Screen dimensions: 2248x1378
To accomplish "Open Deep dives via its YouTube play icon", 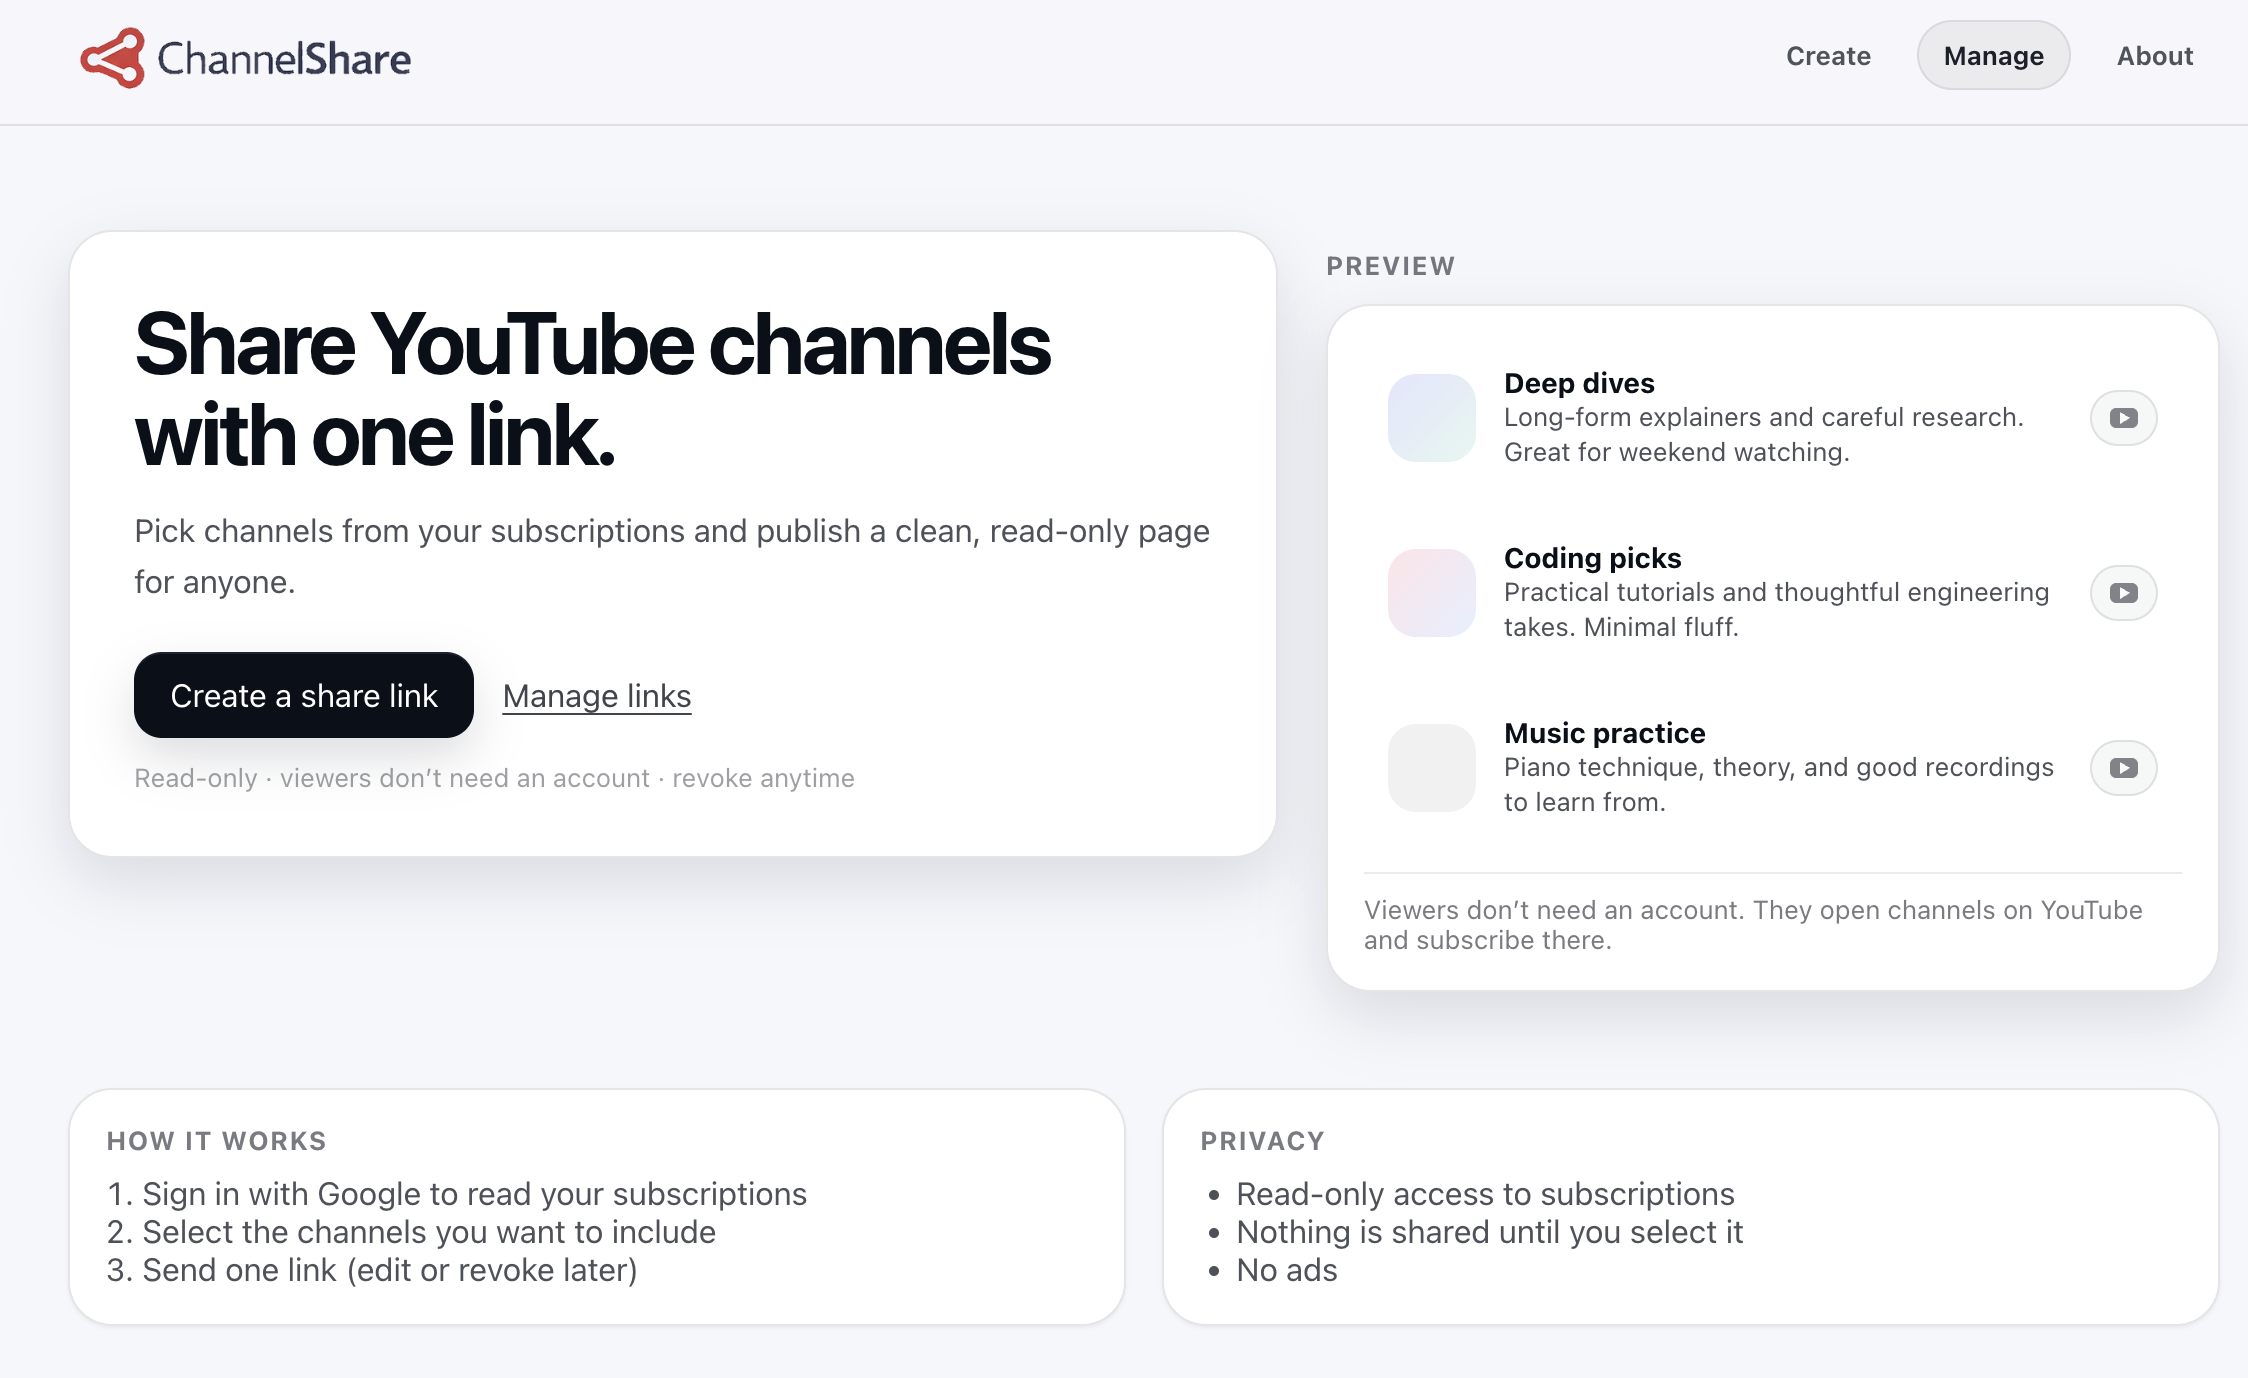I will tap(2122, 418).
